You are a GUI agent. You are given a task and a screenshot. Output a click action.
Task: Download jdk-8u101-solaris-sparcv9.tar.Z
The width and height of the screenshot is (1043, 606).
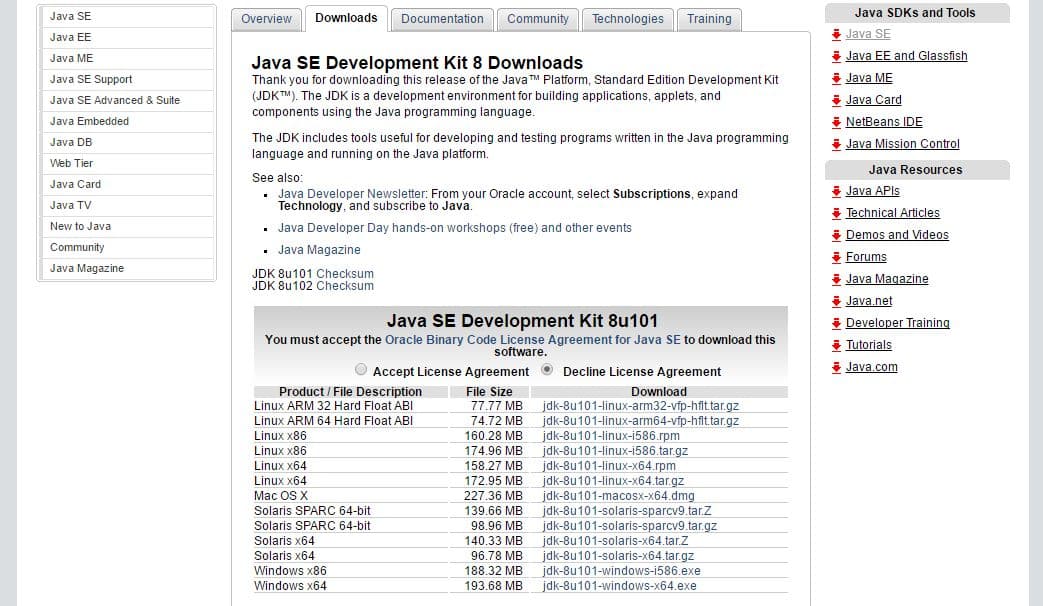coord(627,511)
